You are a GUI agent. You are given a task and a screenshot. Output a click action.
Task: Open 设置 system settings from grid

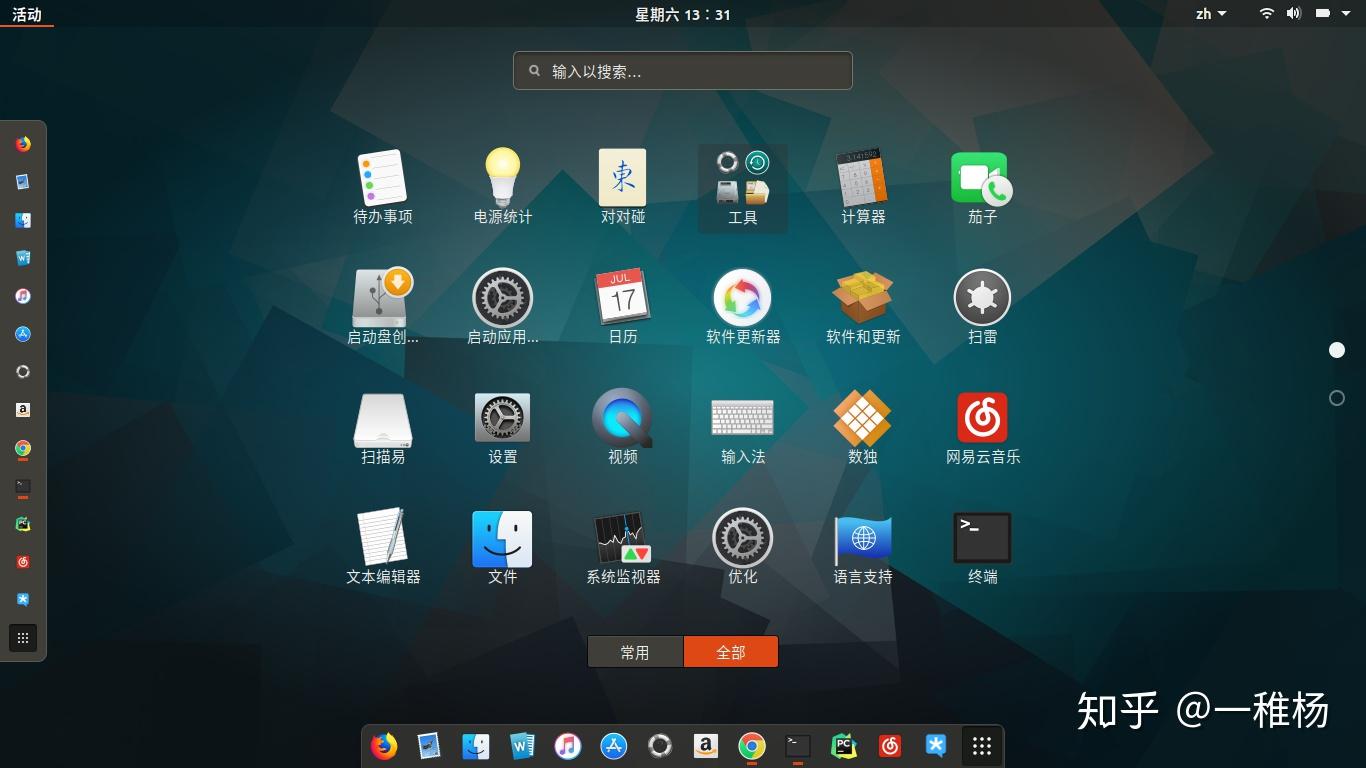tap(503, 427)
